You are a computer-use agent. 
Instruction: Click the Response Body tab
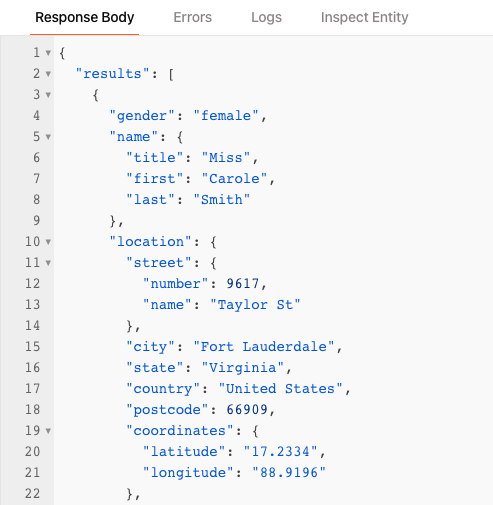coord(85,17)
